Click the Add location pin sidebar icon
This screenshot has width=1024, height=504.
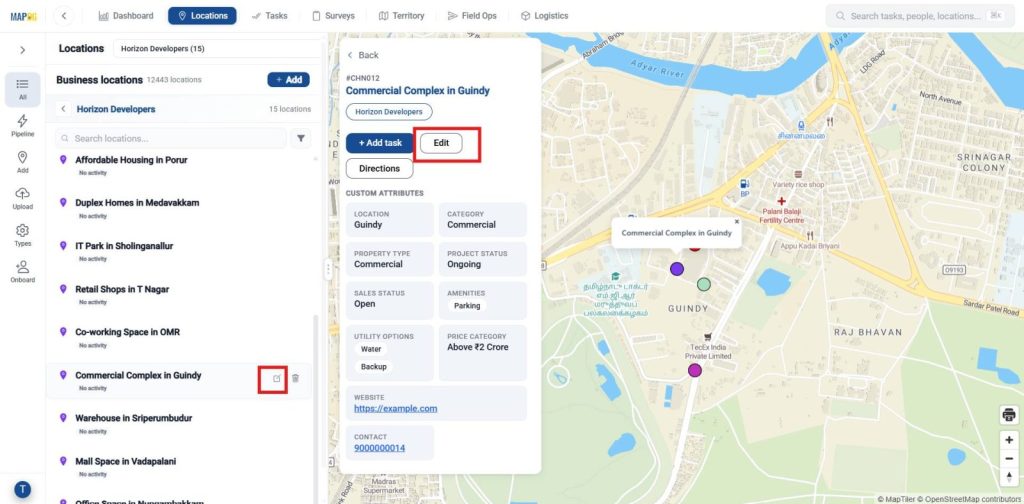click(x=23, y=162)
